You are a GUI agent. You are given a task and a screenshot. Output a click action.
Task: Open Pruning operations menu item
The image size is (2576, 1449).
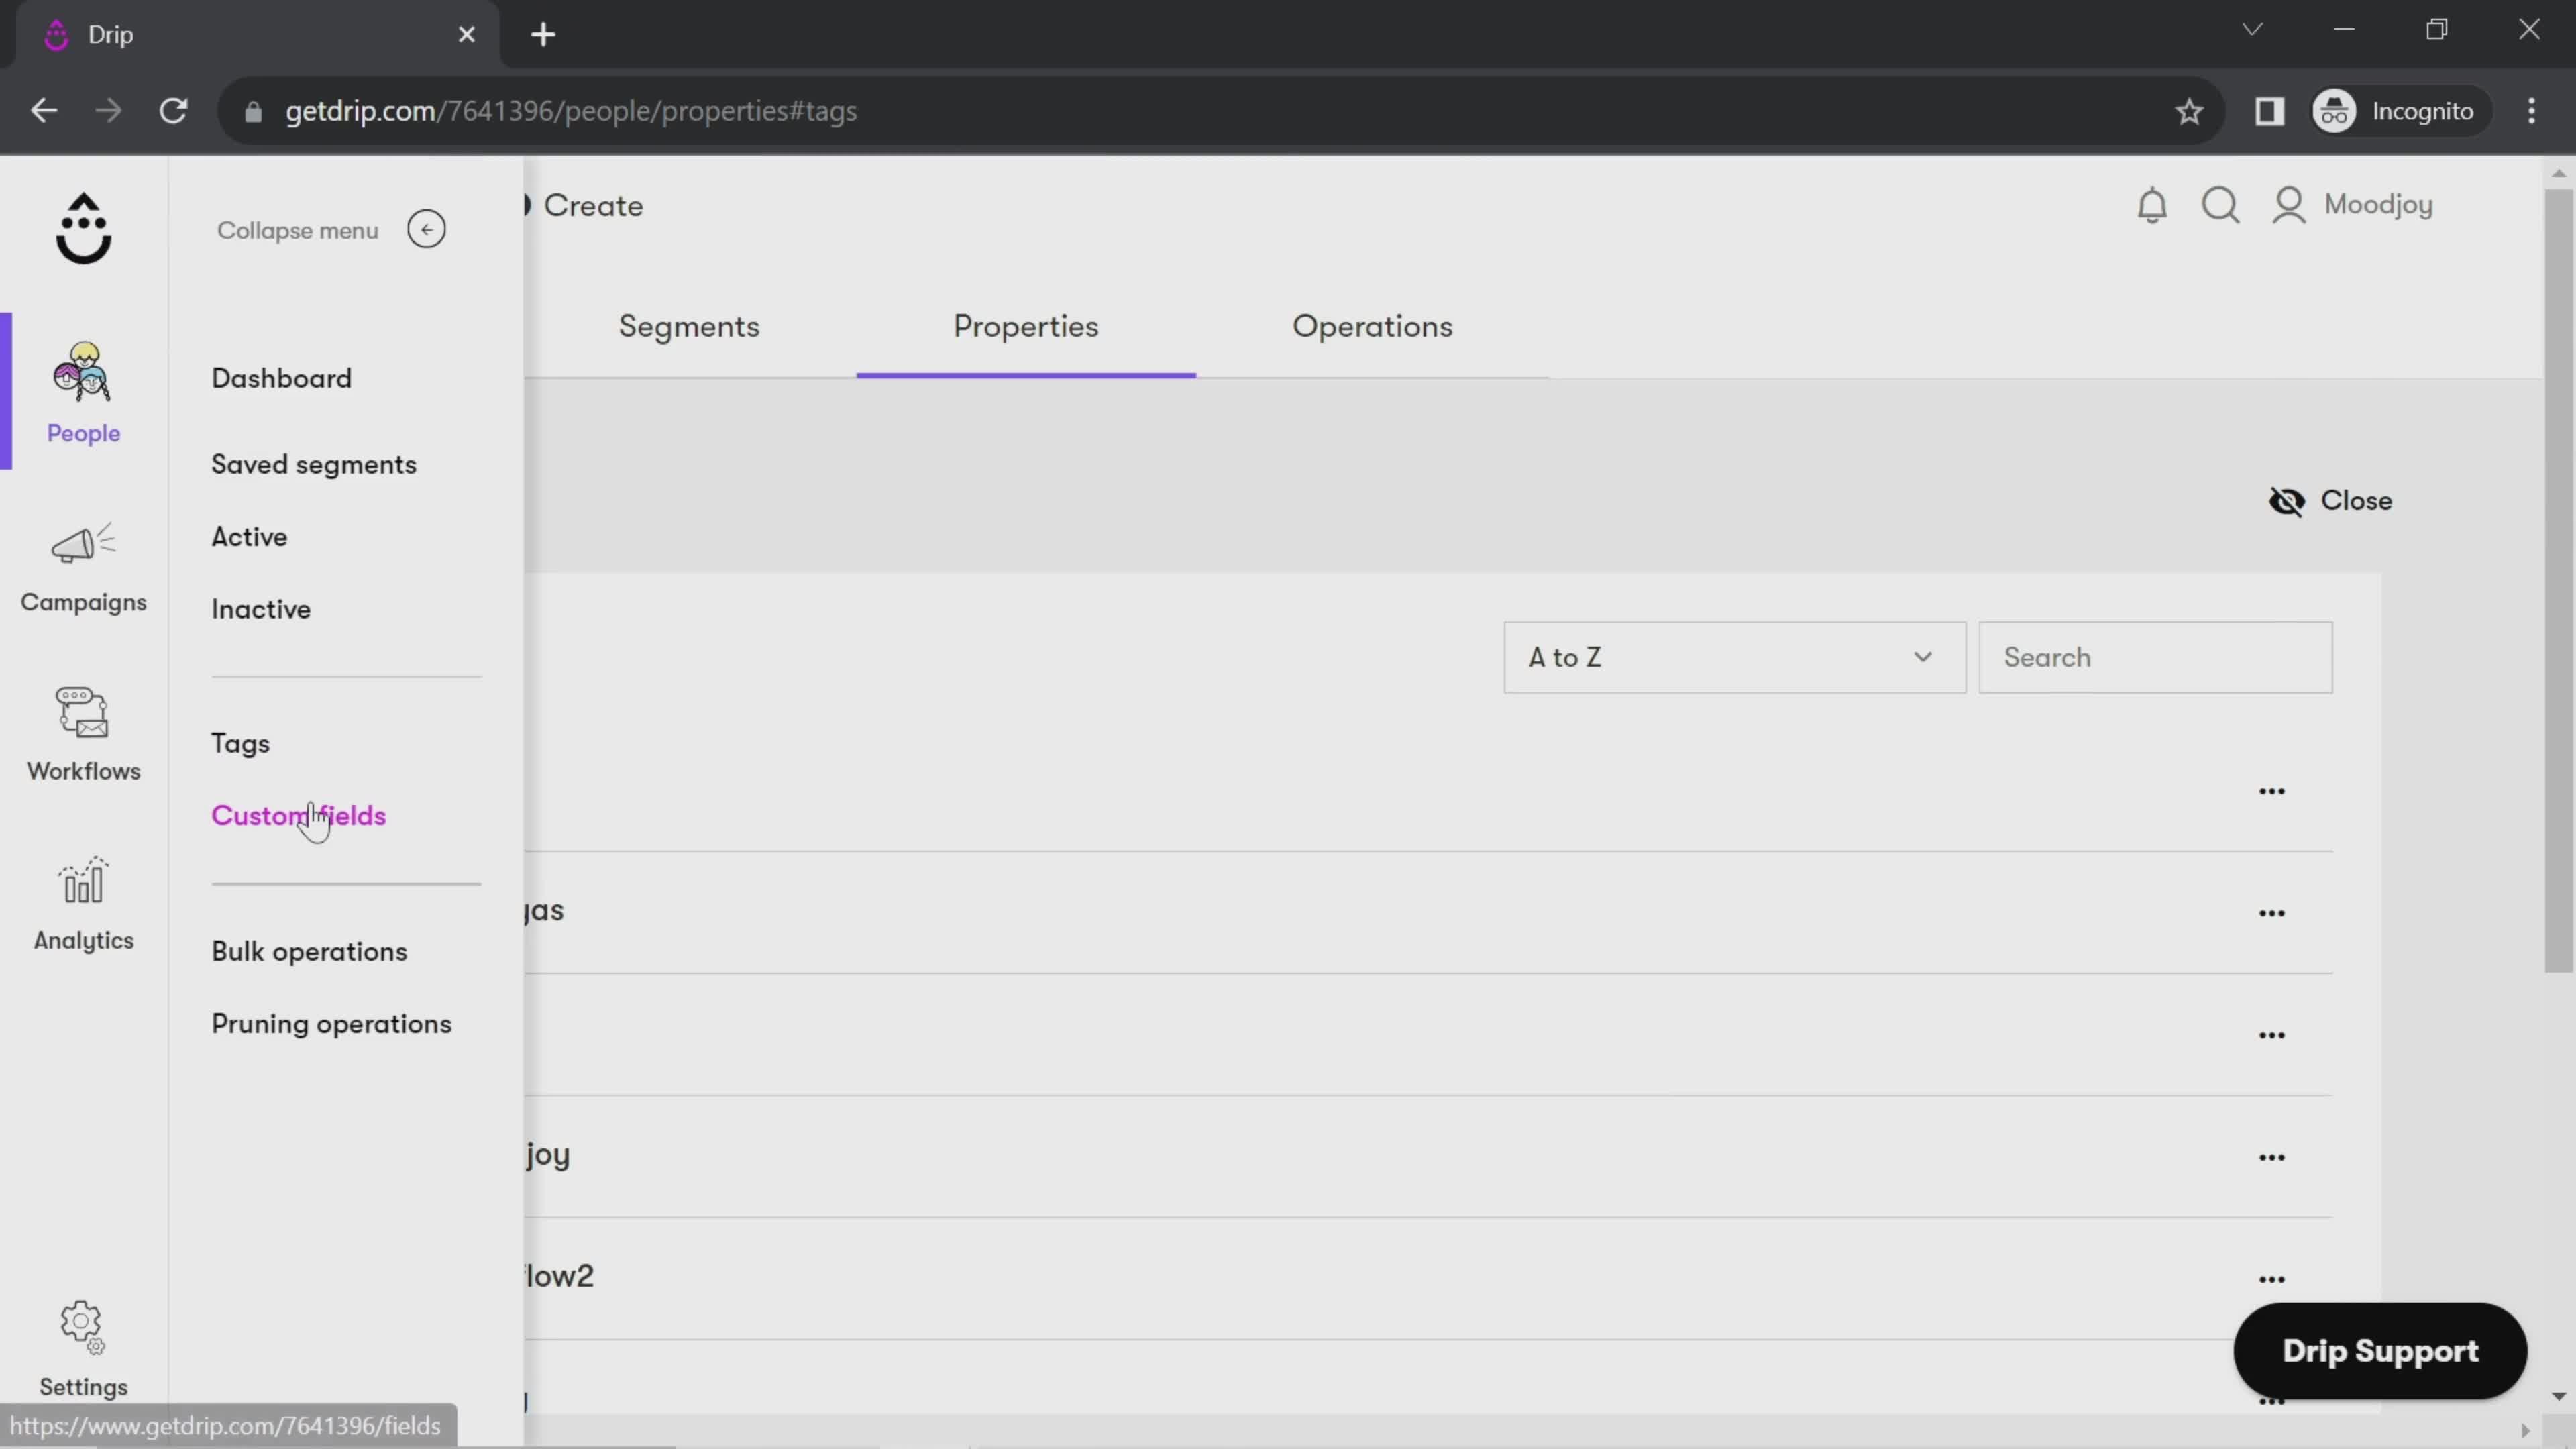click(331, 1025)
